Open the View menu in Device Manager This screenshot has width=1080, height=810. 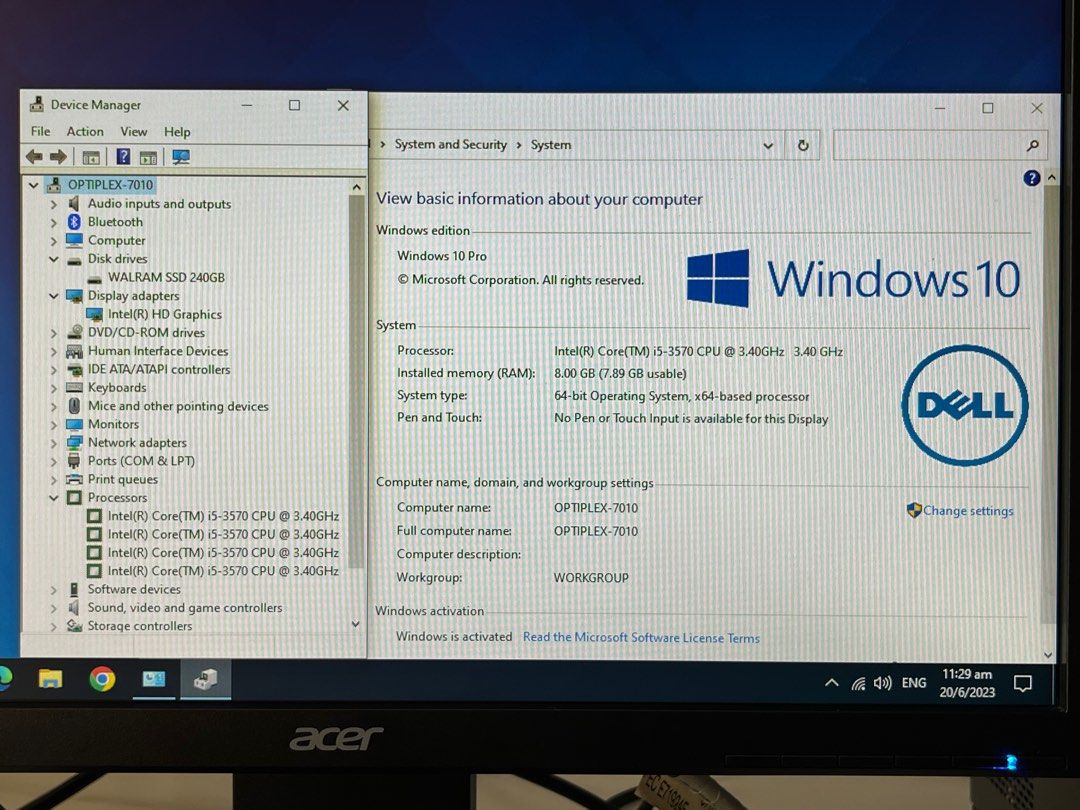tap(134, 131)
